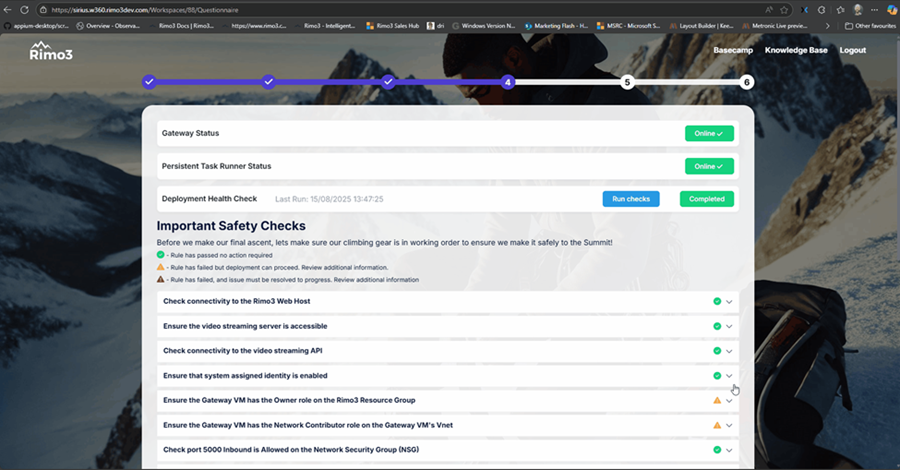Click the Logout link
Viewport: 900px width, 470px height.
click(x=853, y=50)
